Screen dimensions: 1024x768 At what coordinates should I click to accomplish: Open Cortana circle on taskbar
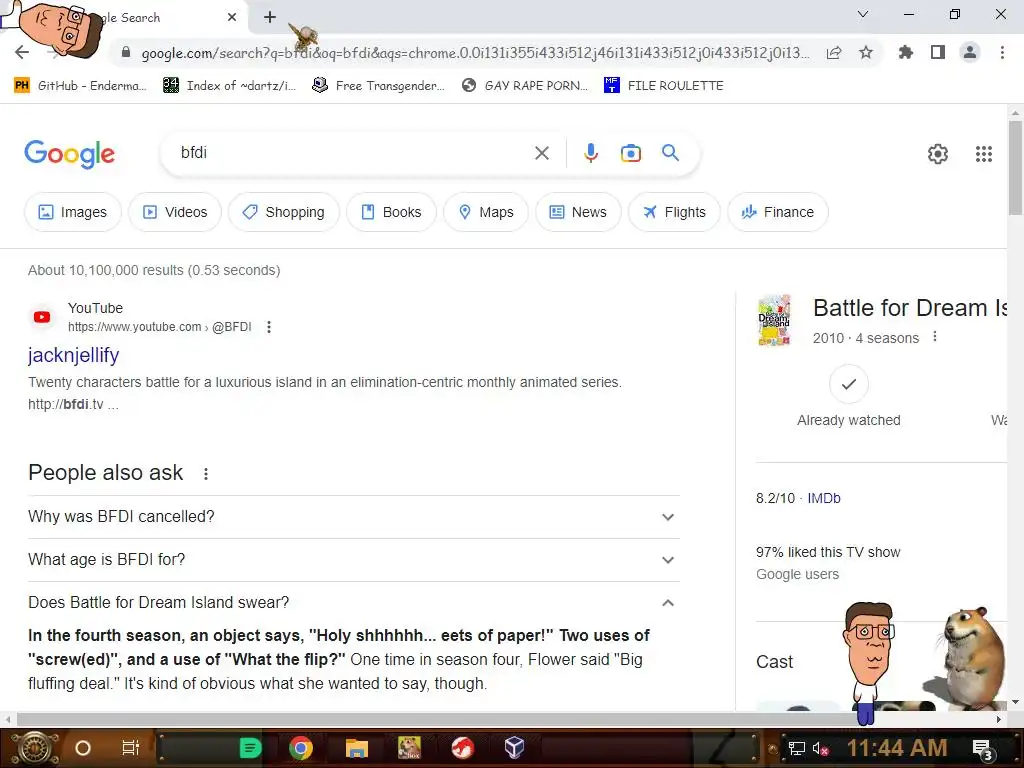(x=83, y=748)
